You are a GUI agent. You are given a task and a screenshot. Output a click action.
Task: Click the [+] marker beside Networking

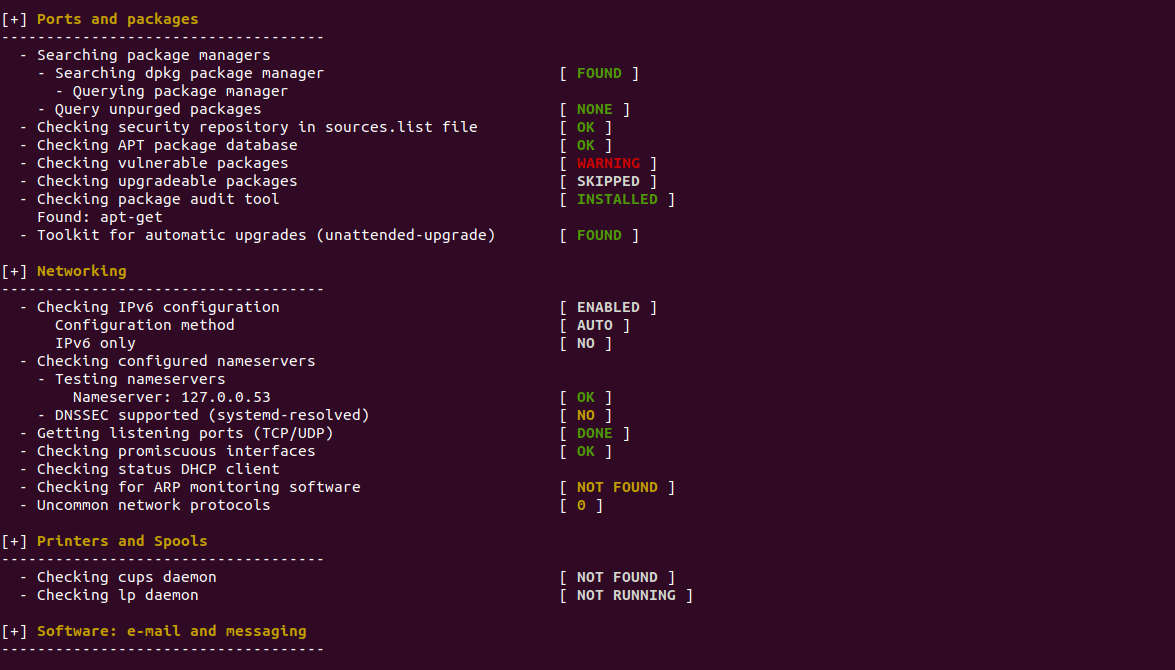14,271
